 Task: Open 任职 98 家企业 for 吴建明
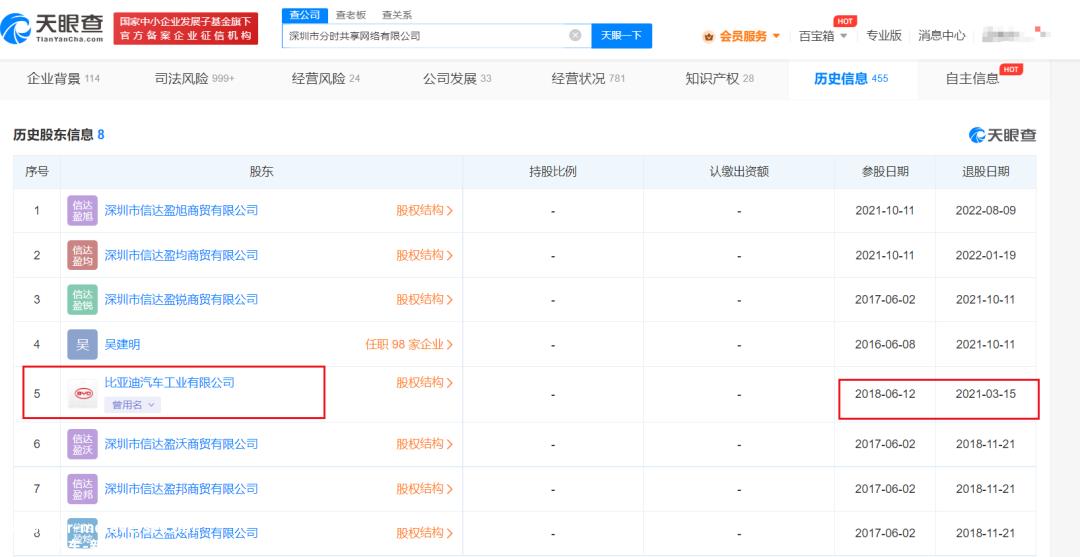pyautogui.click(x=409, y=344)
